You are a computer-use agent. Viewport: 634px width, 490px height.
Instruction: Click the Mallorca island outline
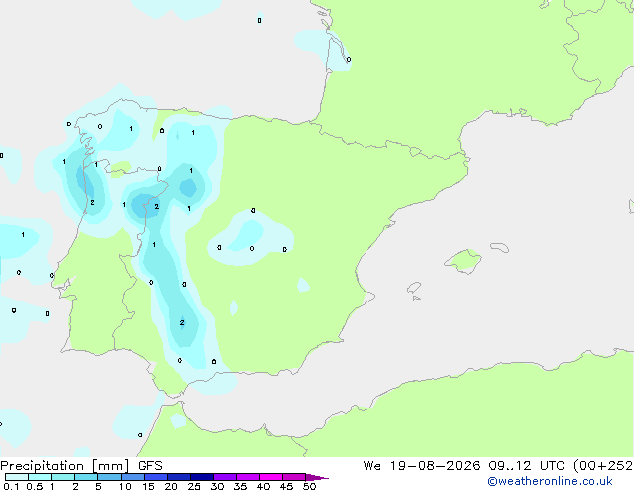click(x=463, y=262)
